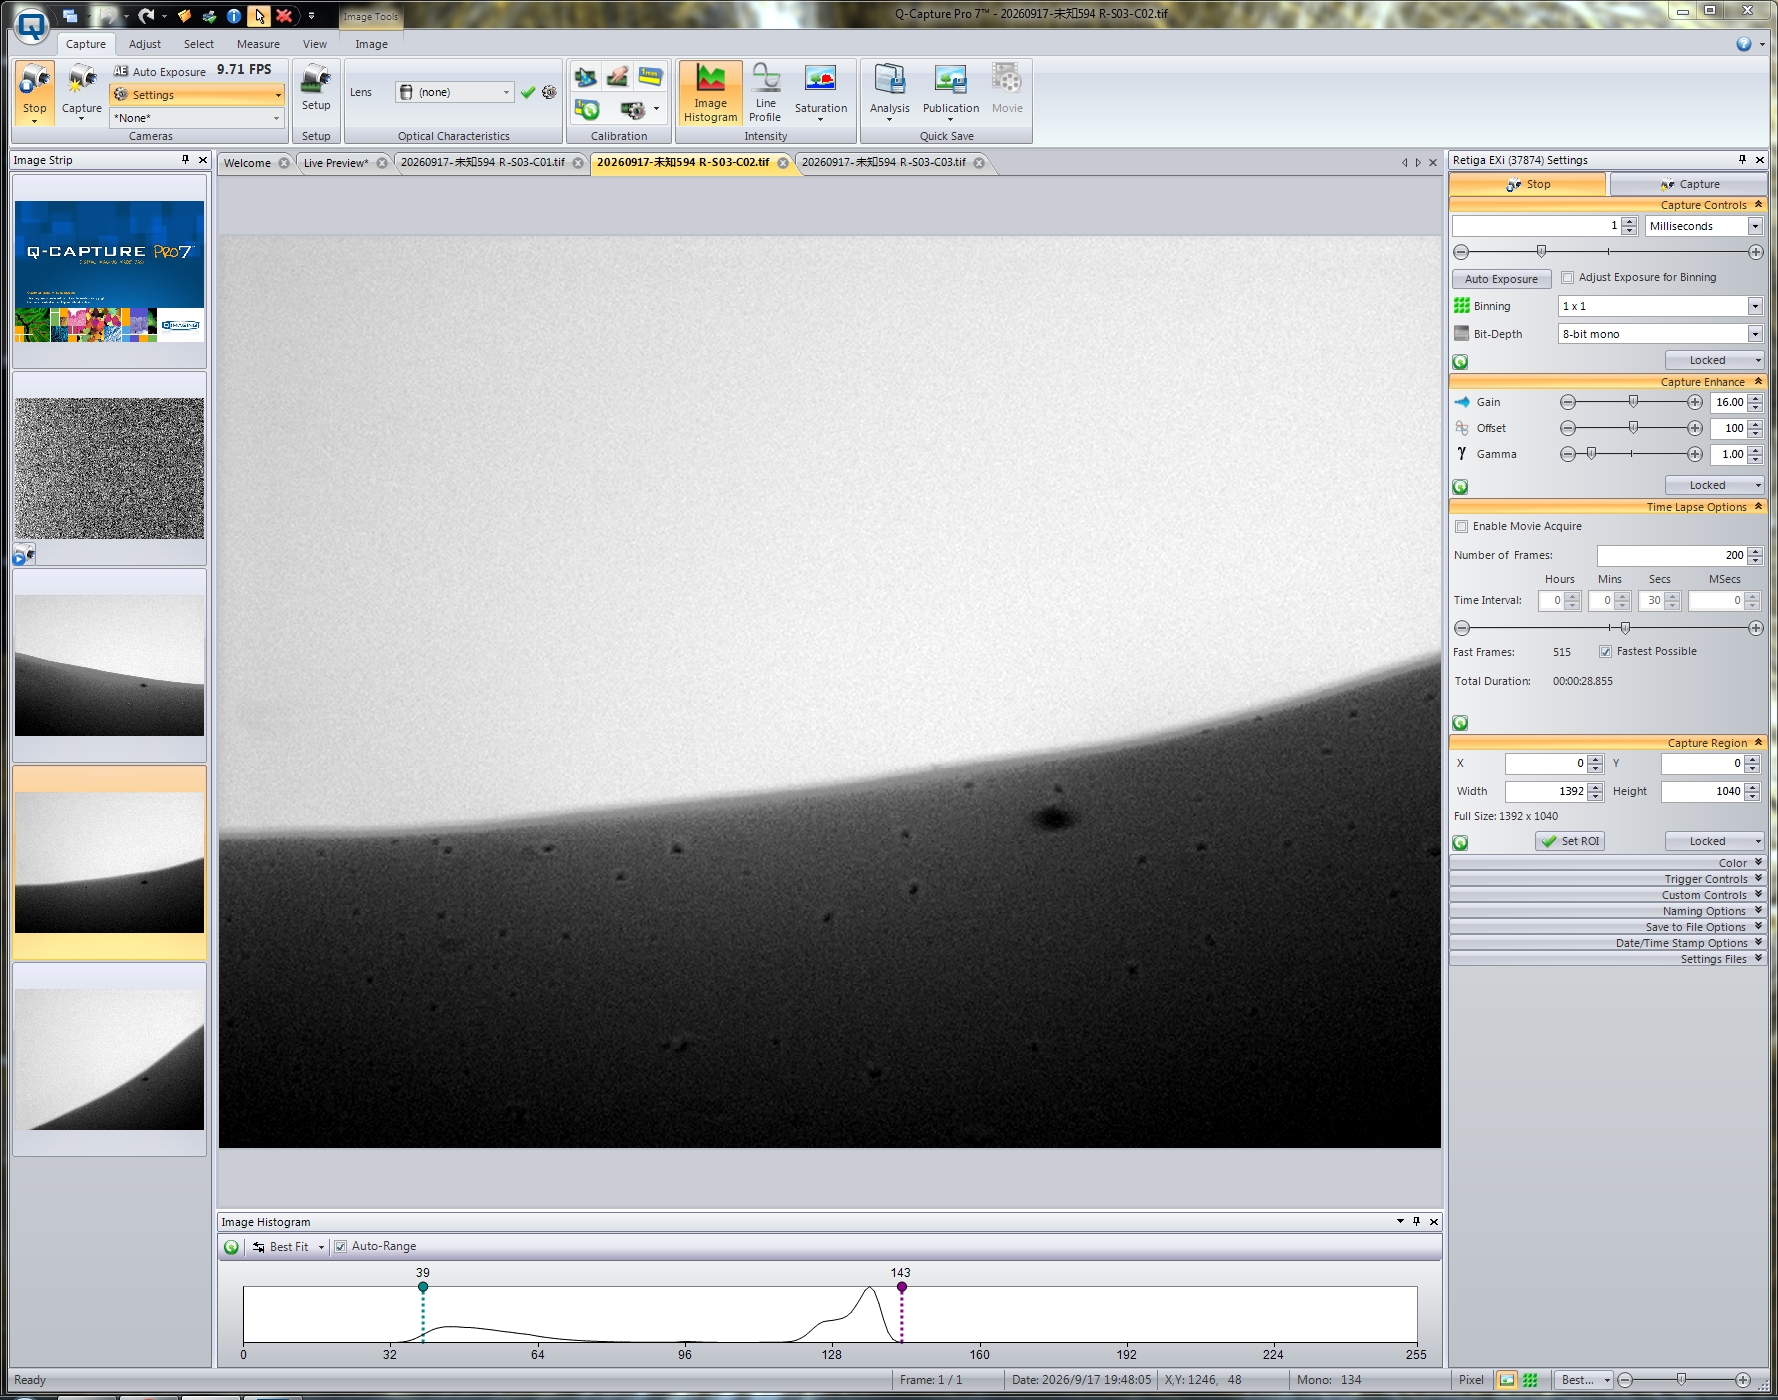Switch to the Live Preview* document tab
The height and width of the screenshot is (1400, 1778).
coord(336,163)
